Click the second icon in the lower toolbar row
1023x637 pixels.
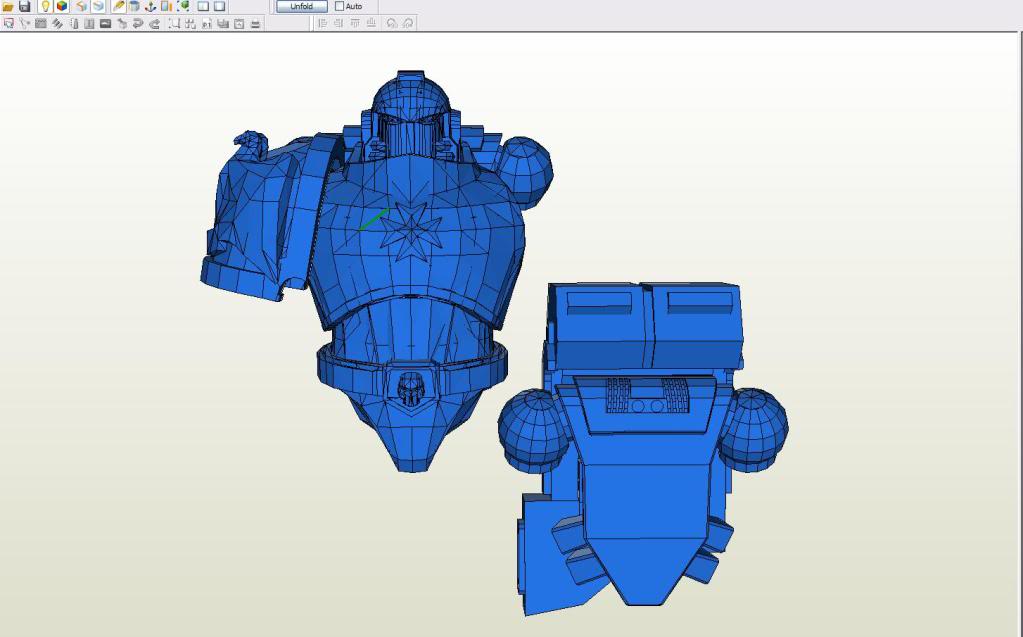[25, 23]
